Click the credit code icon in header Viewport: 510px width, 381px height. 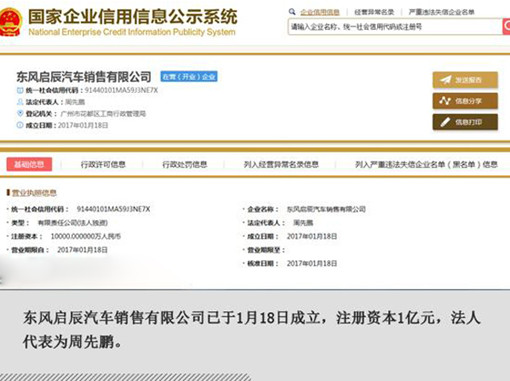click(x=20, y=90)
